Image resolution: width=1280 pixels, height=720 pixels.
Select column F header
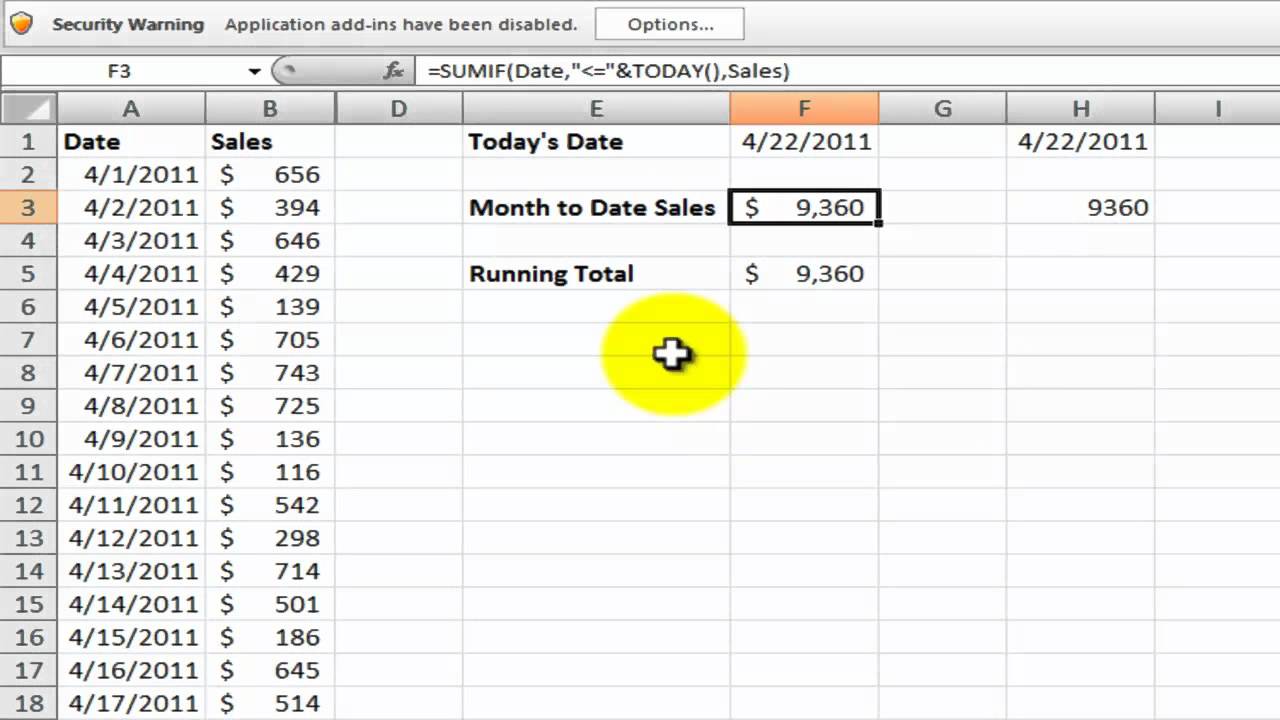coord(804,109)
